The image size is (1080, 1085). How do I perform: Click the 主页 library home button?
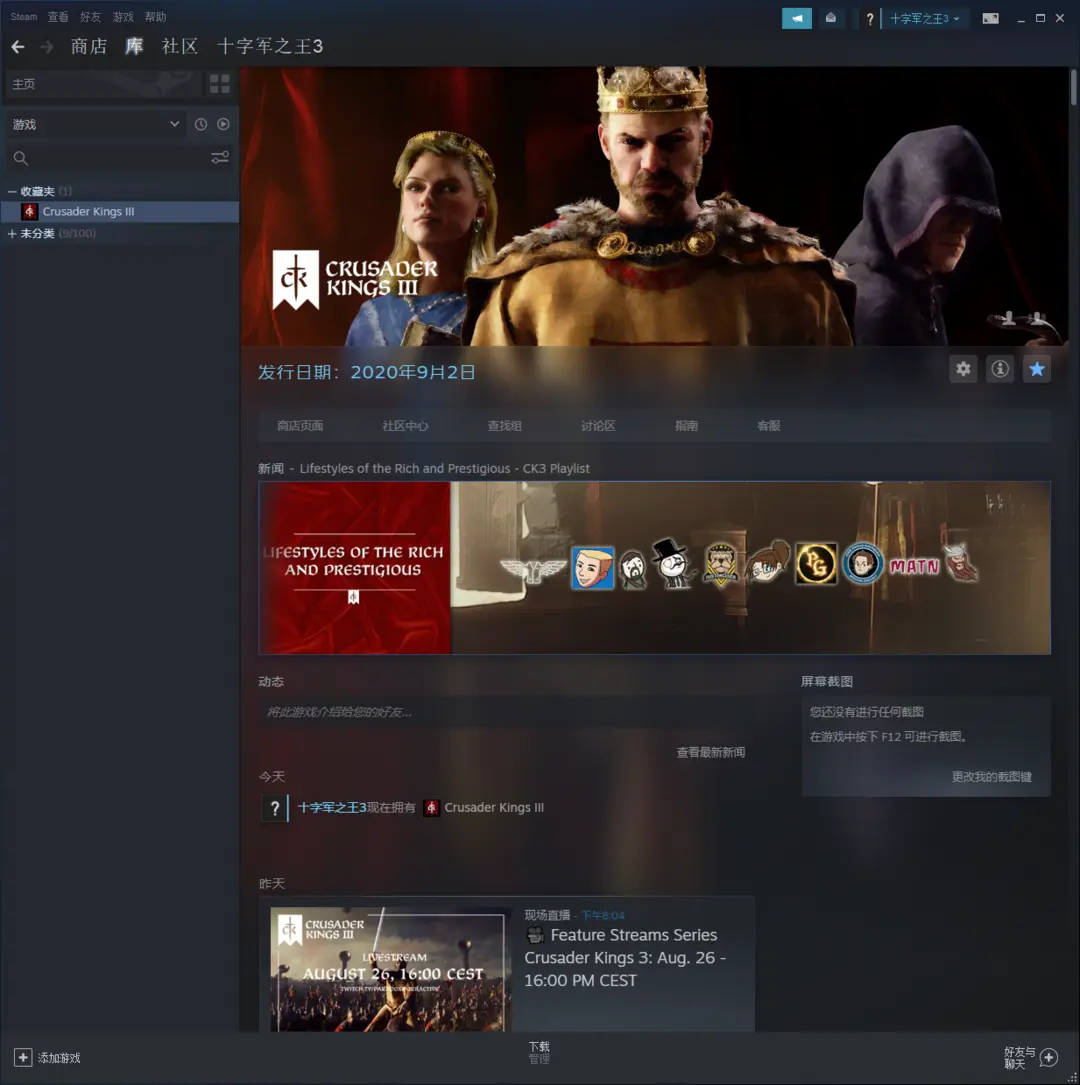tap(102, 84)
